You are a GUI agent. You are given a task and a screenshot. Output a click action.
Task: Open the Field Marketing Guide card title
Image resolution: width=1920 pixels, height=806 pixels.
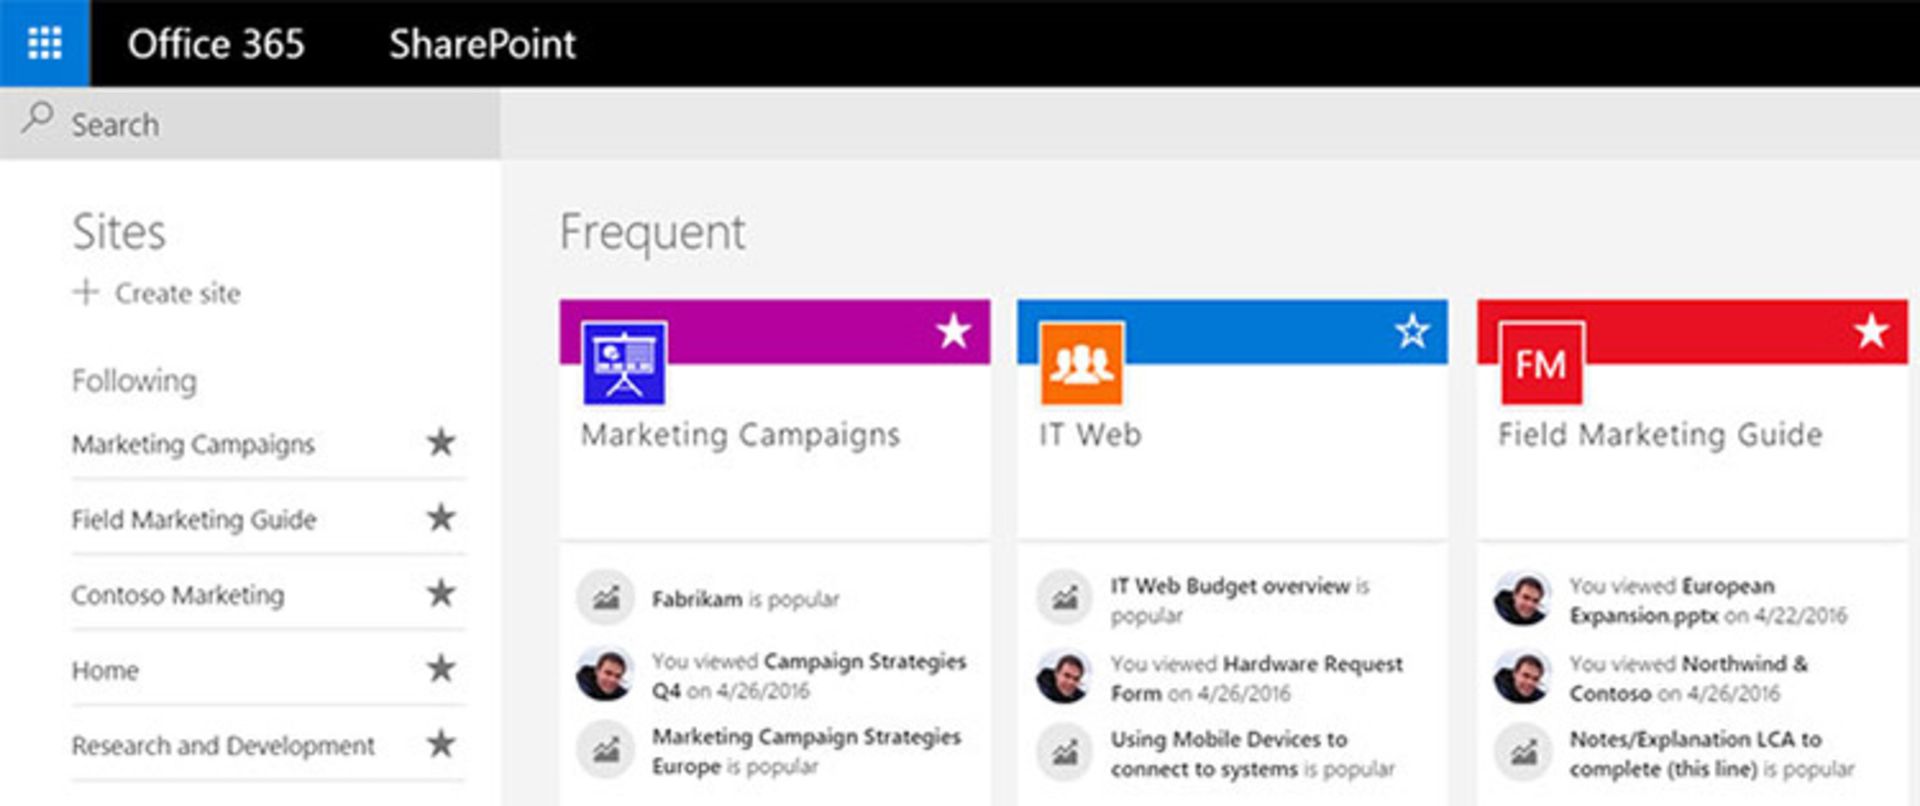click(x=1660, y=435)
